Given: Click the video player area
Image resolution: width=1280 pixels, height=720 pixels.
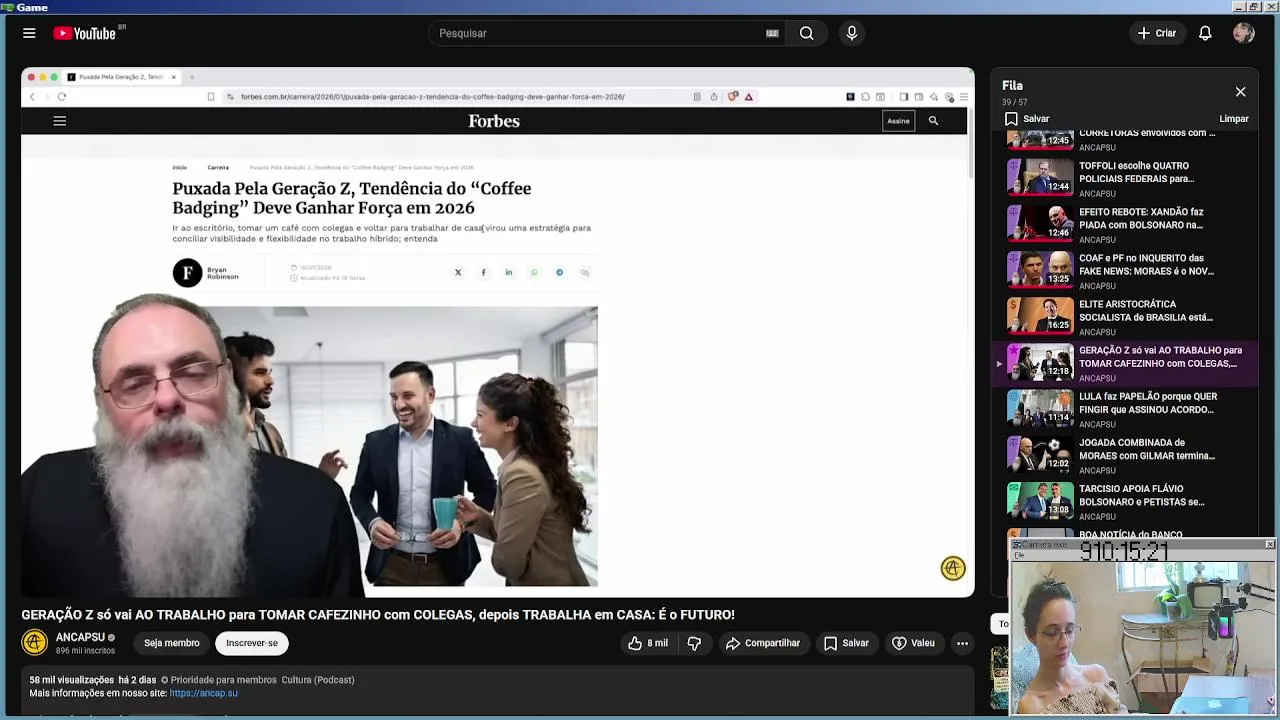Looking at the screenshot, I should [x=498, y=332].
